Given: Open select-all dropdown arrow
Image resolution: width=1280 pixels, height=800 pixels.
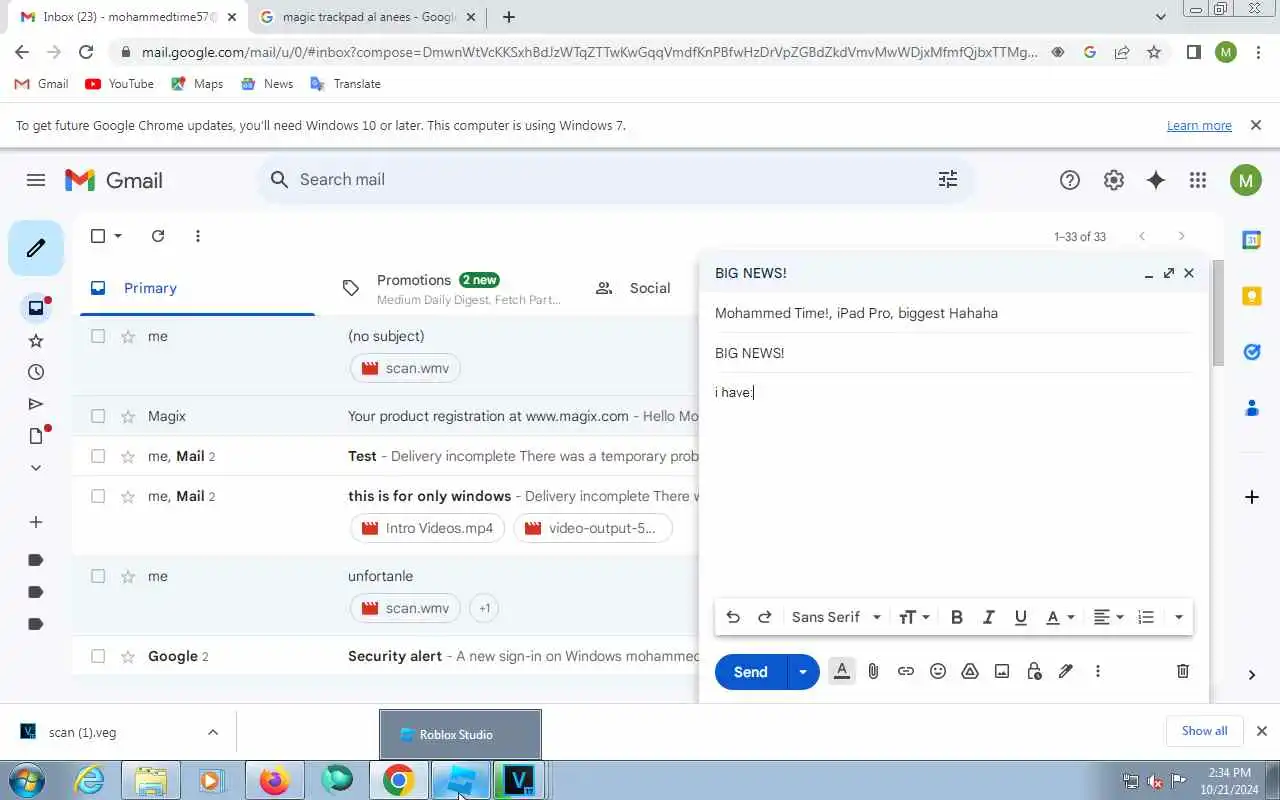Looking at the screenshot, I should point(118,236).
